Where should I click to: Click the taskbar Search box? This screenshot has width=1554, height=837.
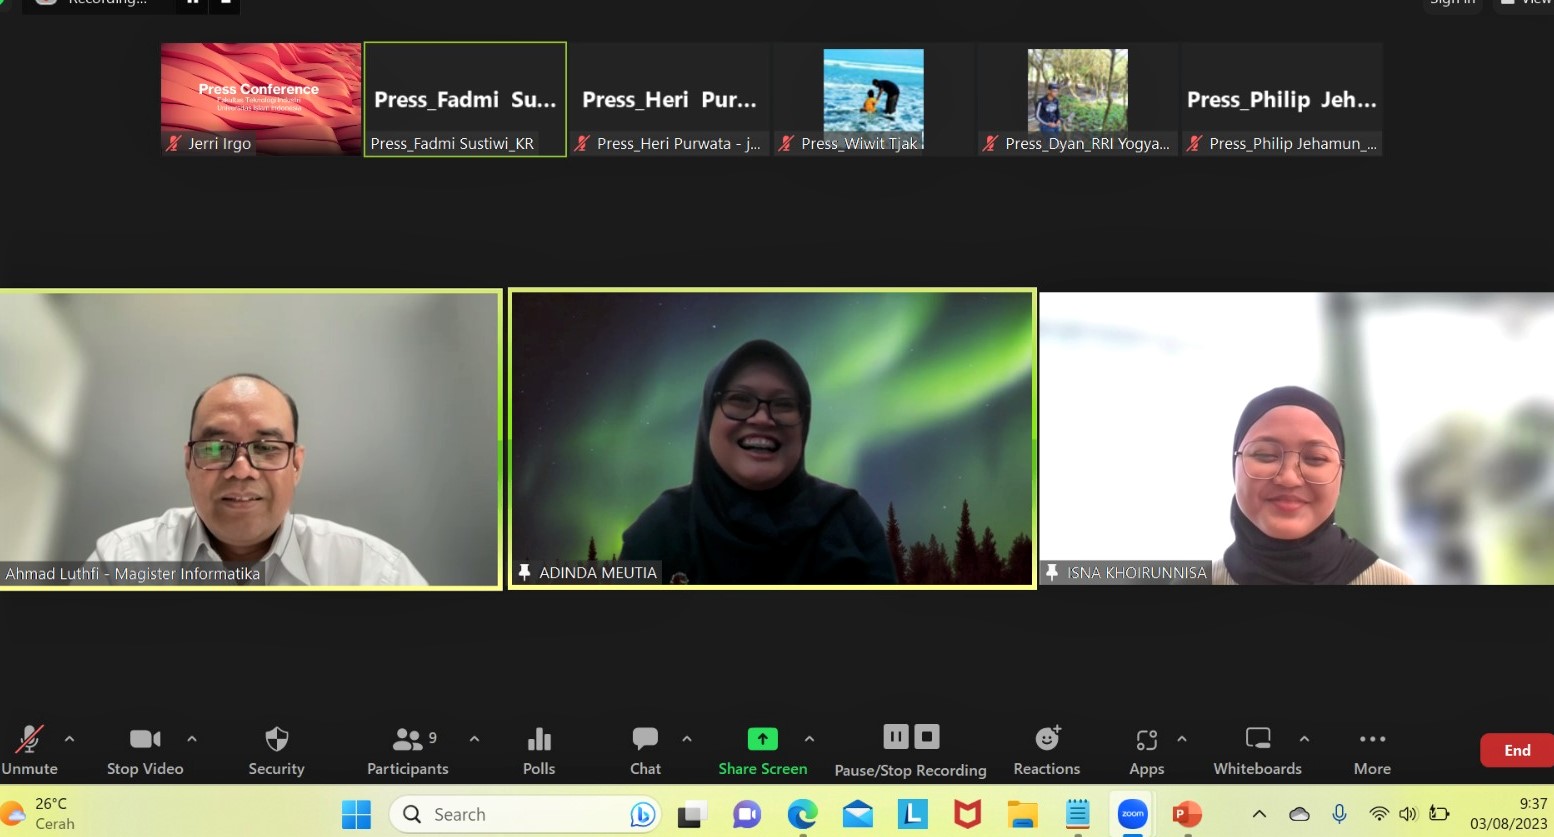click(525, 814)
